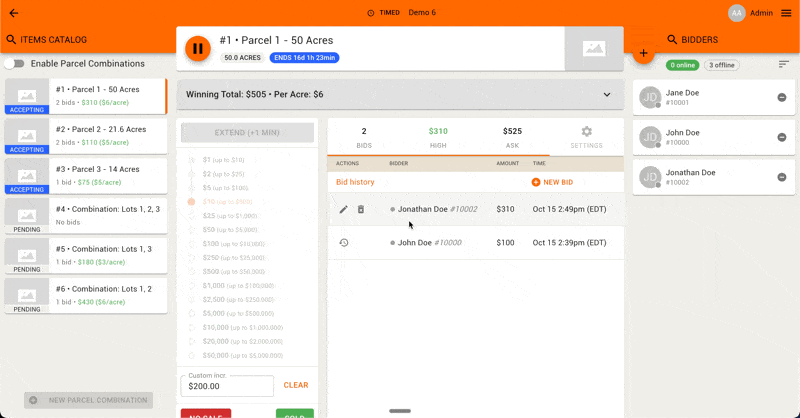Restore John Doe's $100 bid
This screenshot has width=800, height=418.
click(344, 242)
